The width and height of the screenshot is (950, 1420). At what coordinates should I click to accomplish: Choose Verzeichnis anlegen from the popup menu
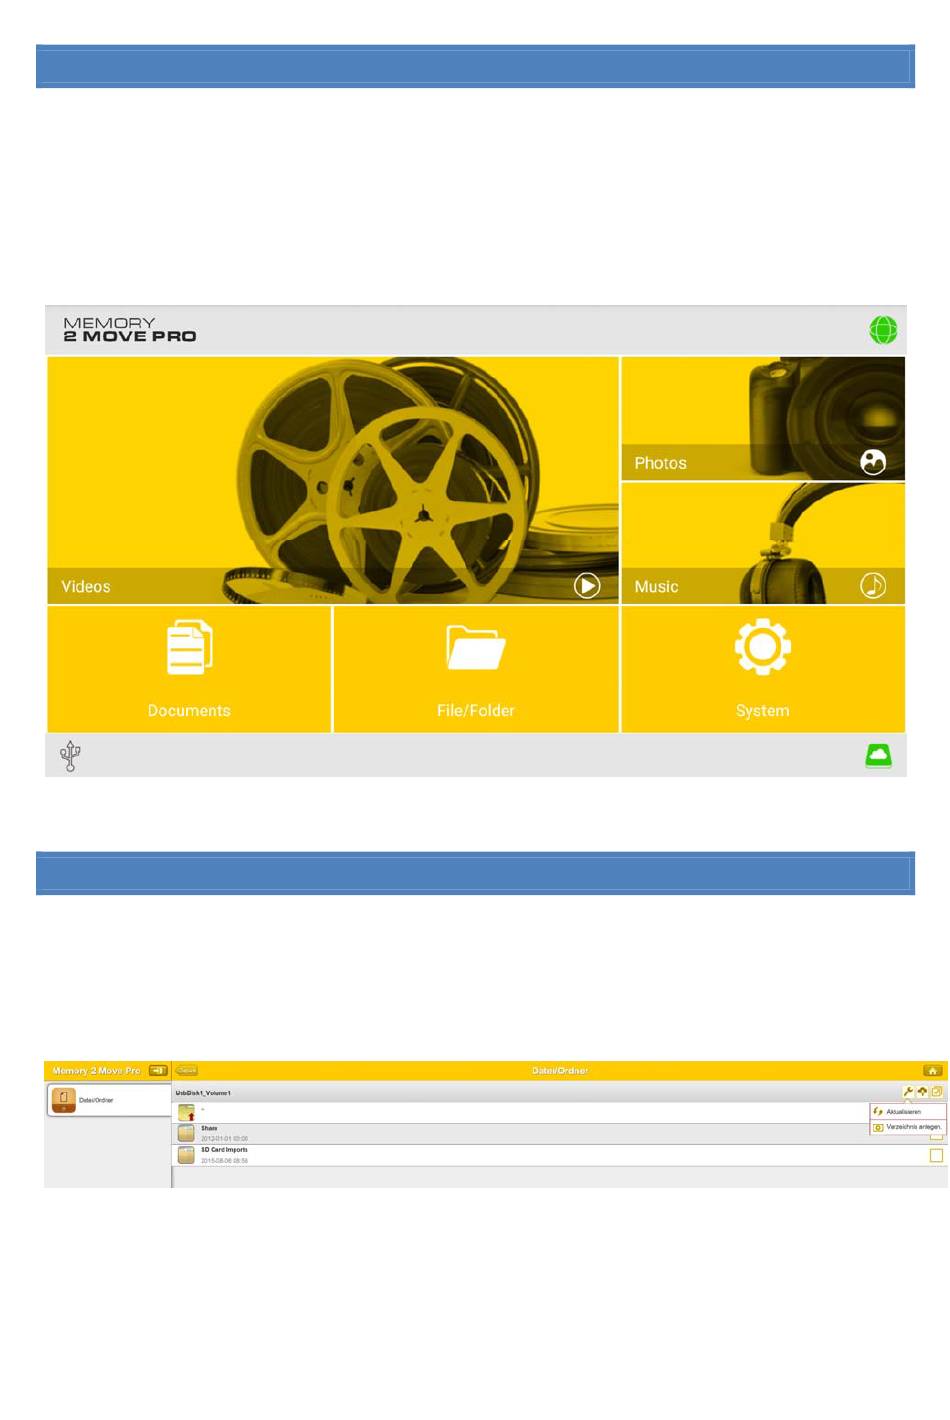click(x=908, y=1127)
